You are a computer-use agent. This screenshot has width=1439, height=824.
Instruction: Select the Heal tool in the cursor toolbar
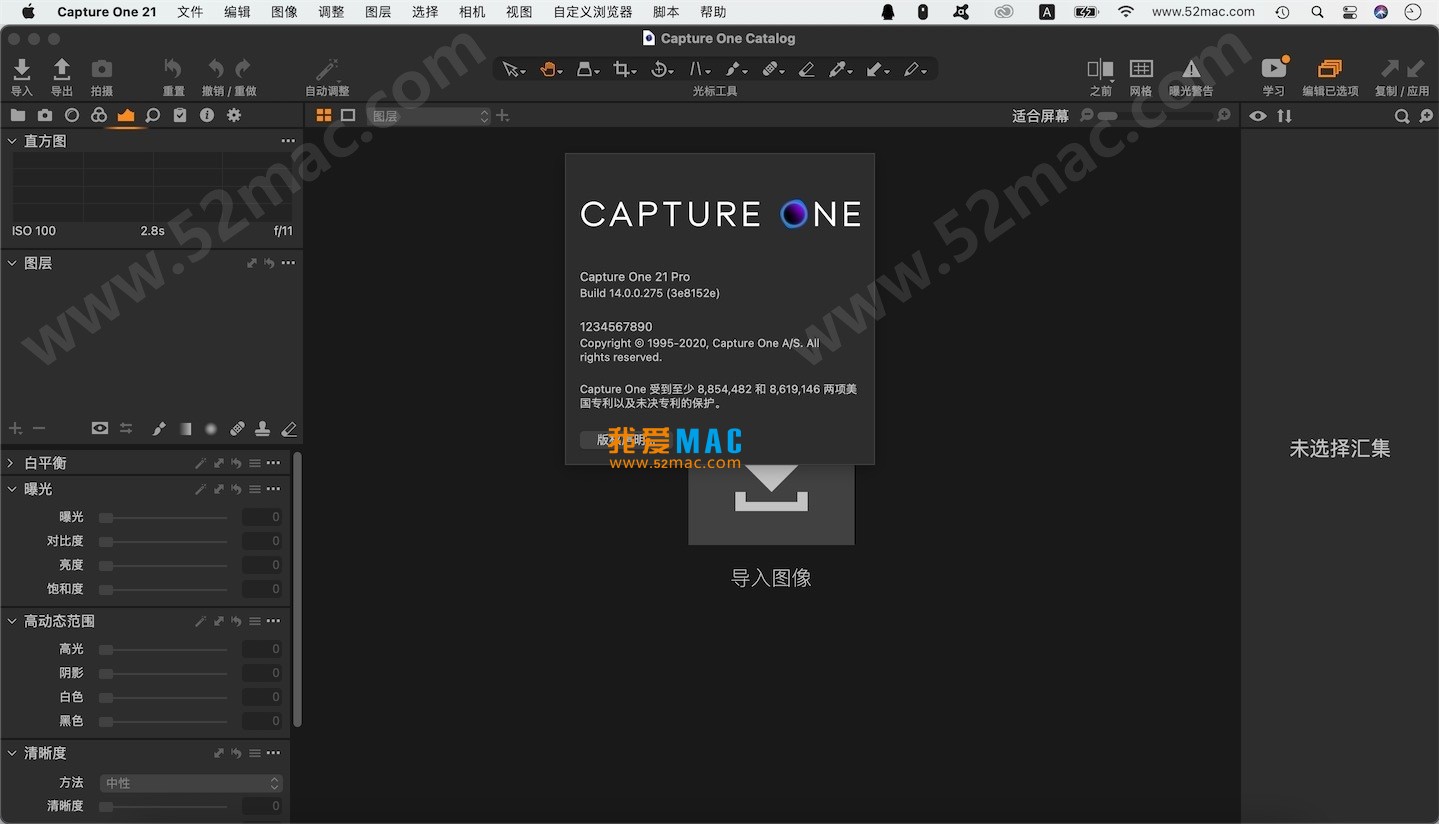tap(771, 69)
